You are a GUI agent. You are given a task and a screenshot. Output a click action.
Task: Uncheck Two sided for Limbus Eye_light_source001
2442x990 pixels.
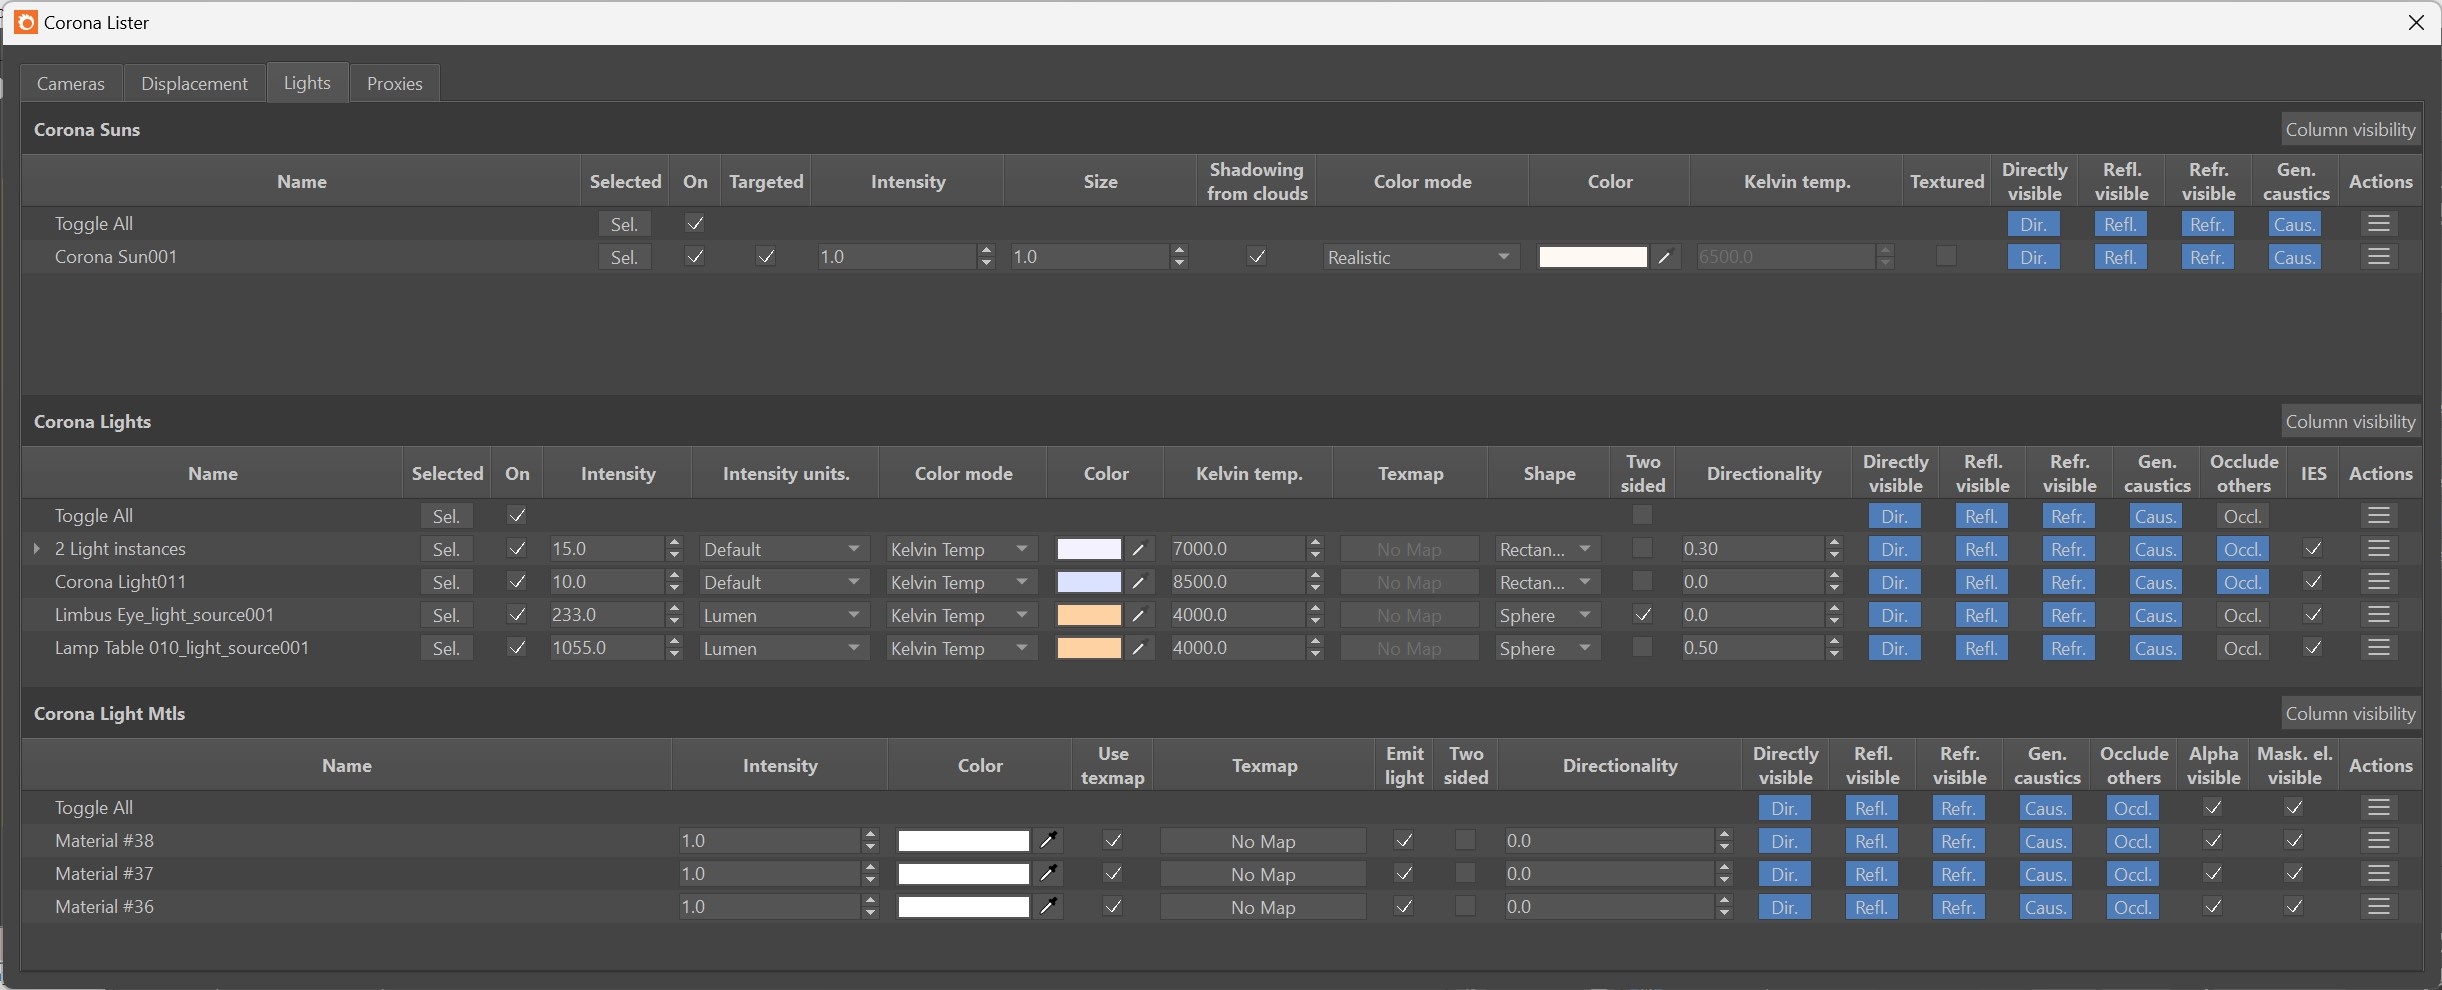(1642, 614)
